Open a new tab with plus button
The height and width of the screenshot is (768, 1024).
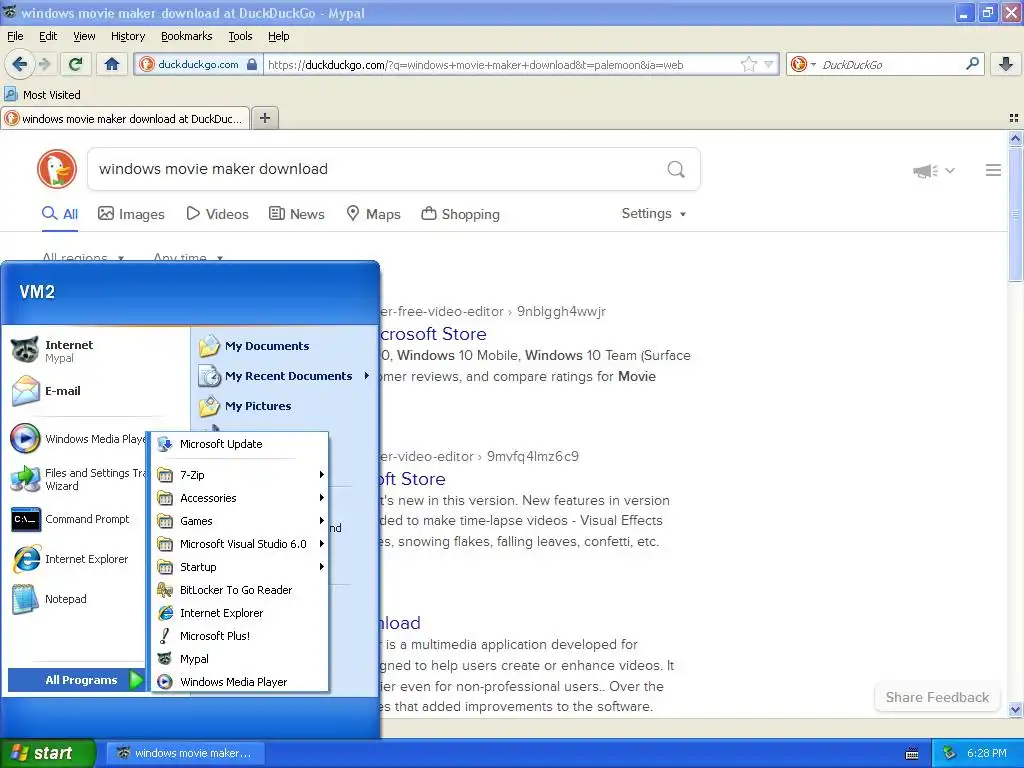click(265, 118)
